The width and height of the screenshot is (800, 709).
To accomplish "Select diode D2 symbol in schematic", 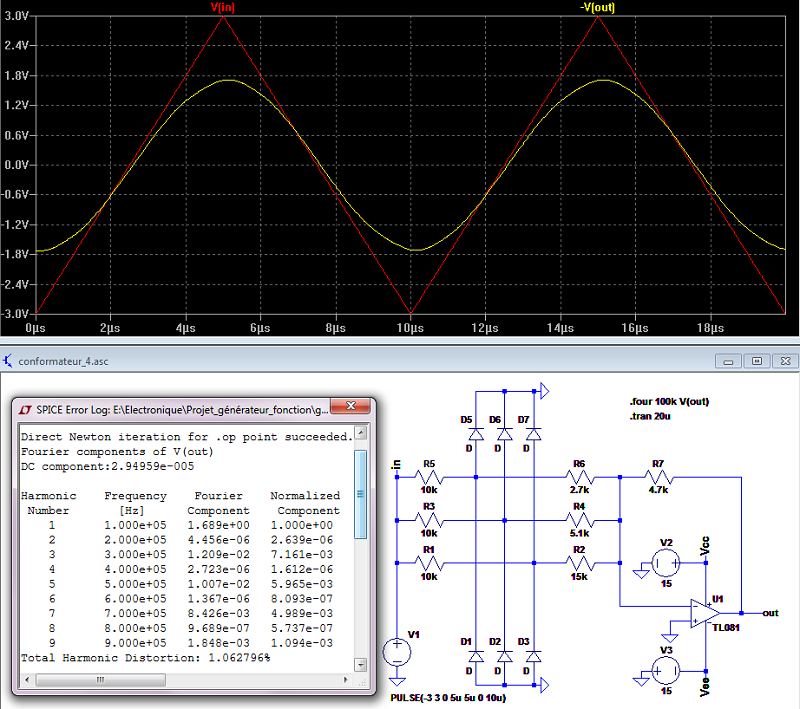I will [x=504, y=656].
